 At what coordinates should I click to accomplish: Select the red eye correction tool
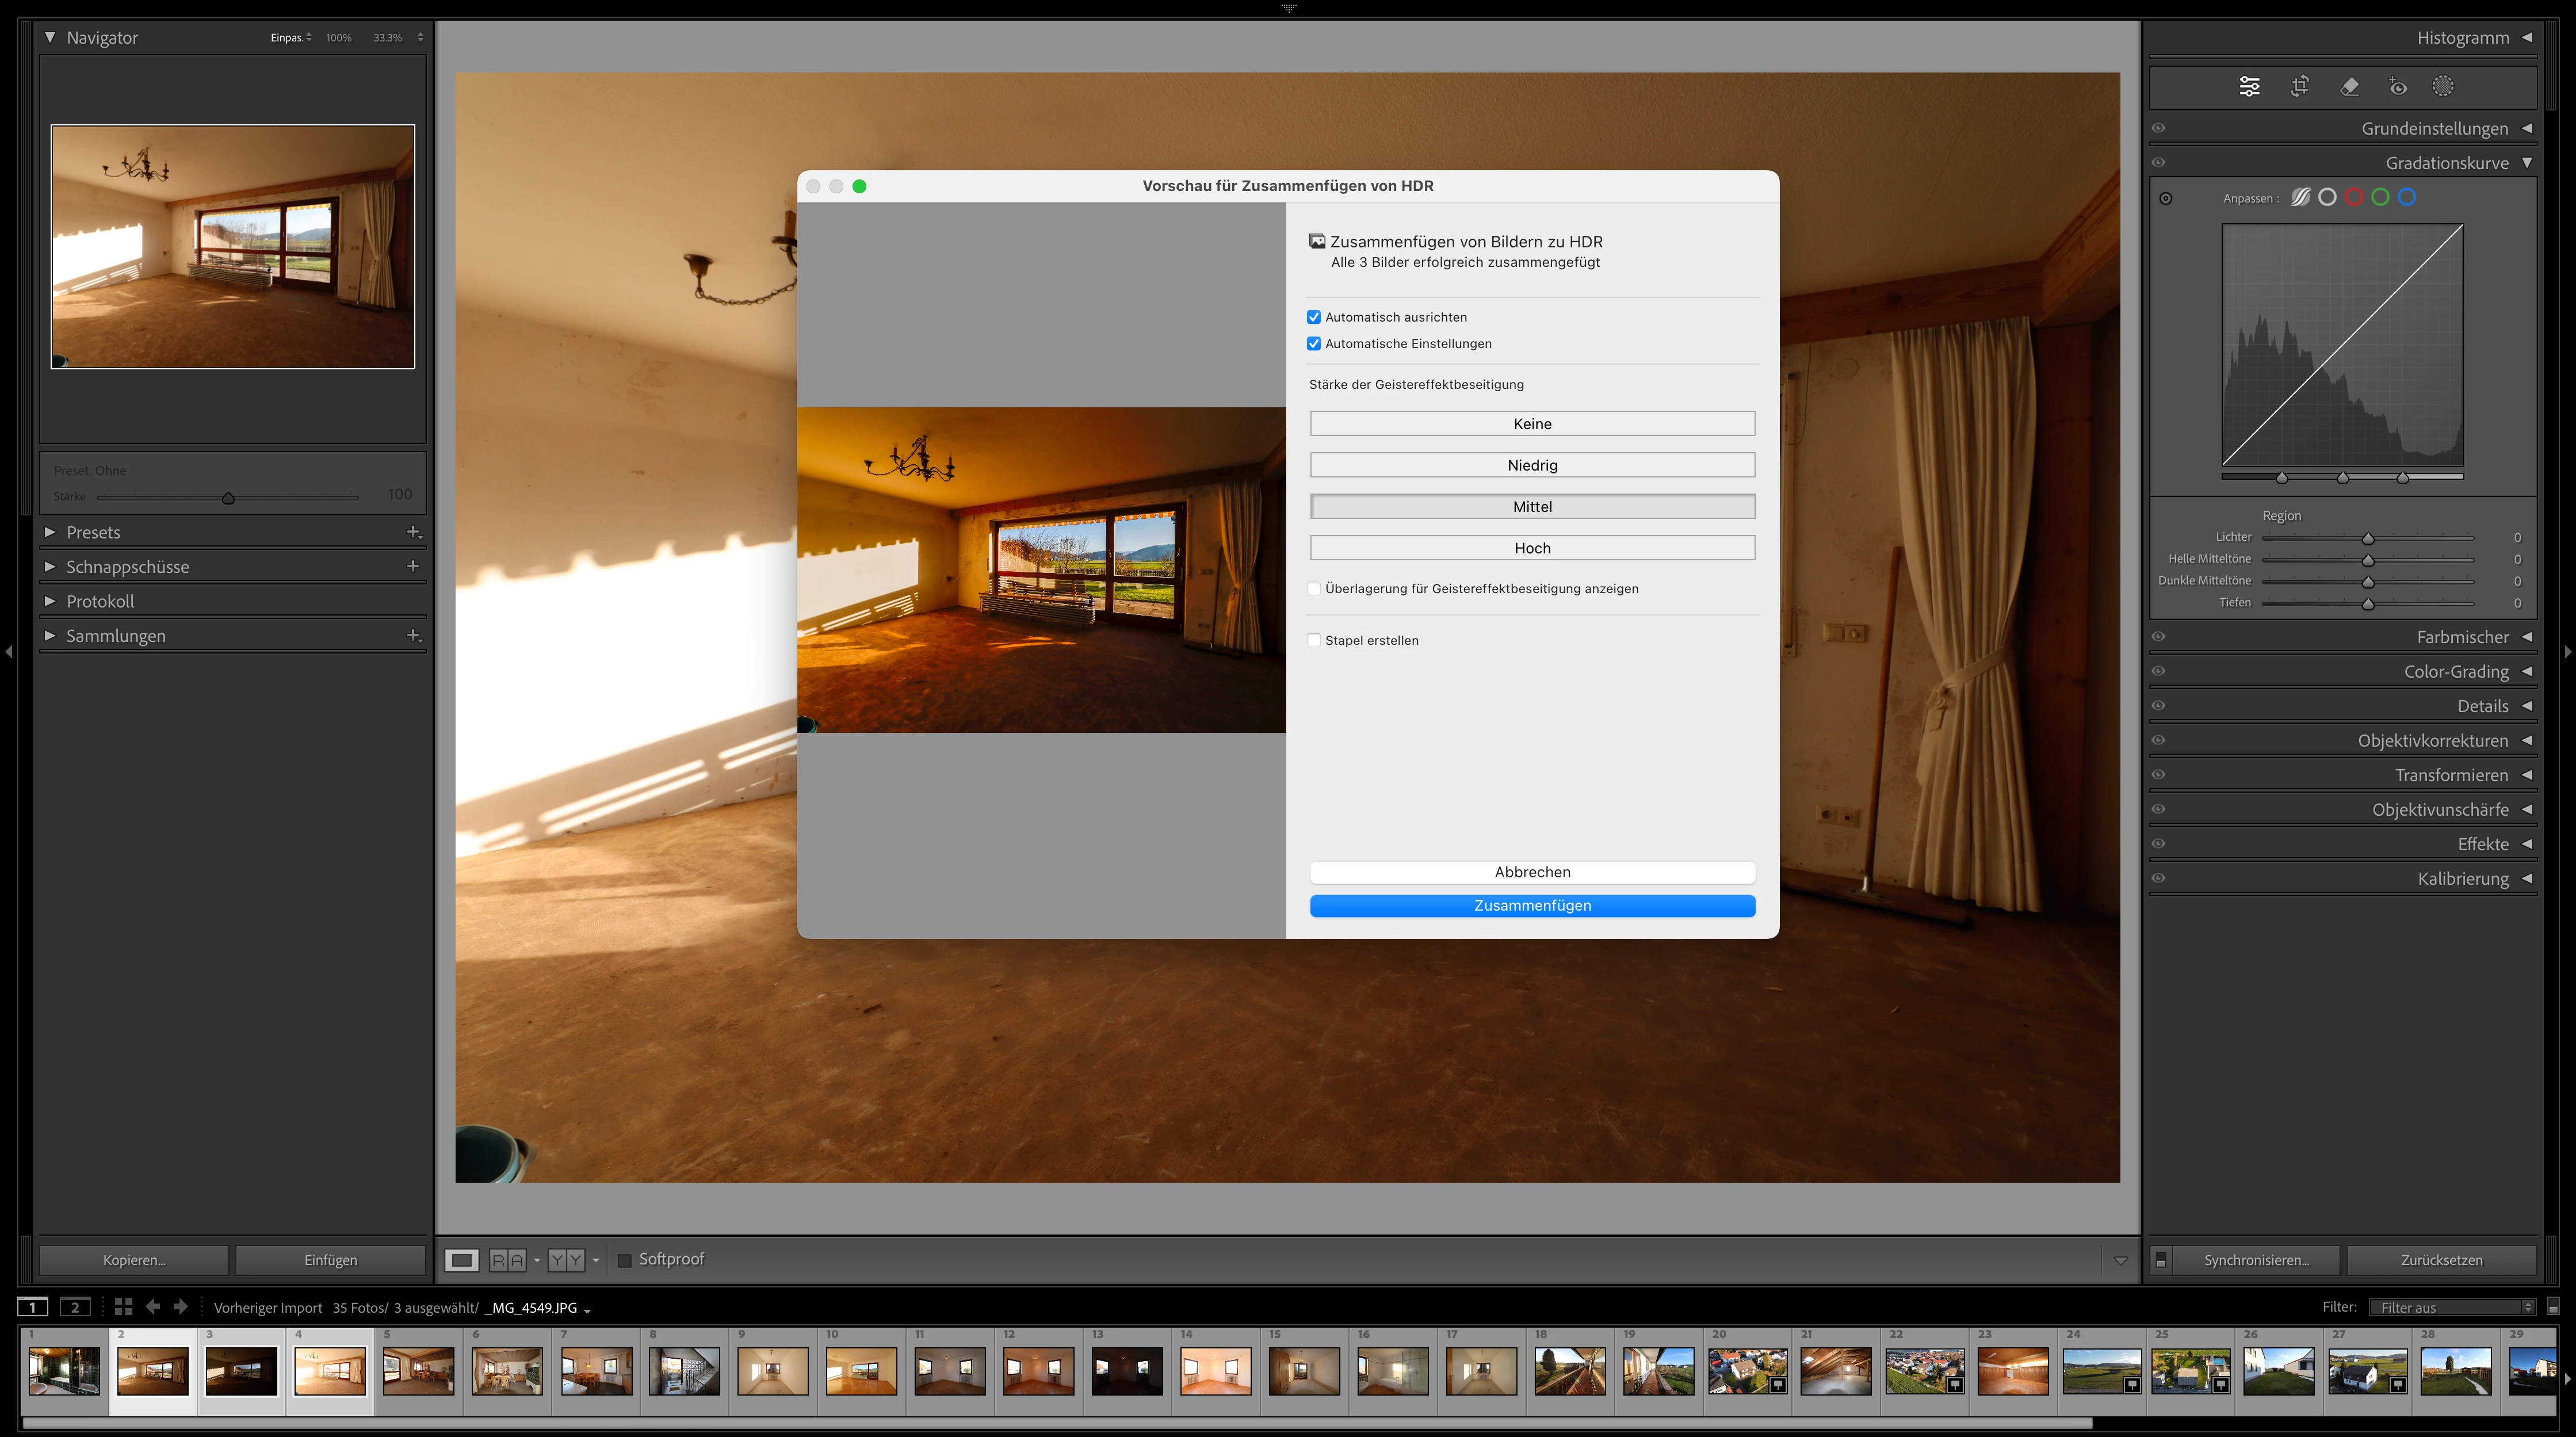click(2398, 87)
